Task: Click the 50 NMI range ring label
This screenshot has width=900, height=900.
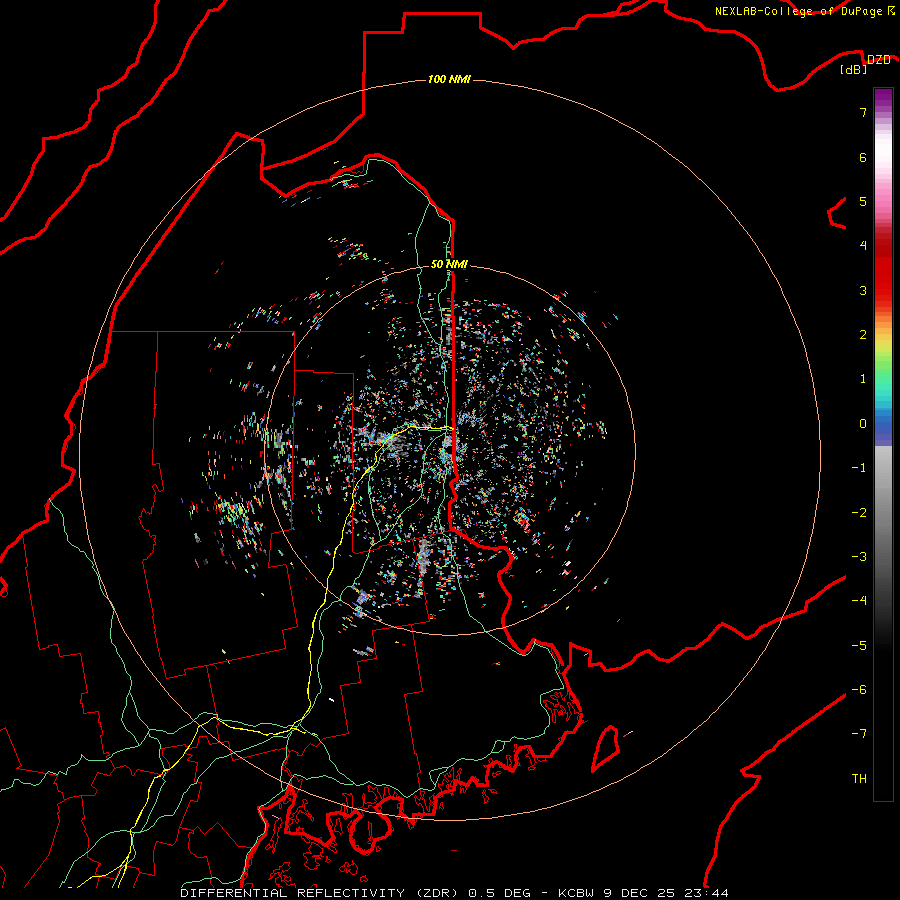Action: pyautogui.click(x=449, y=264)
